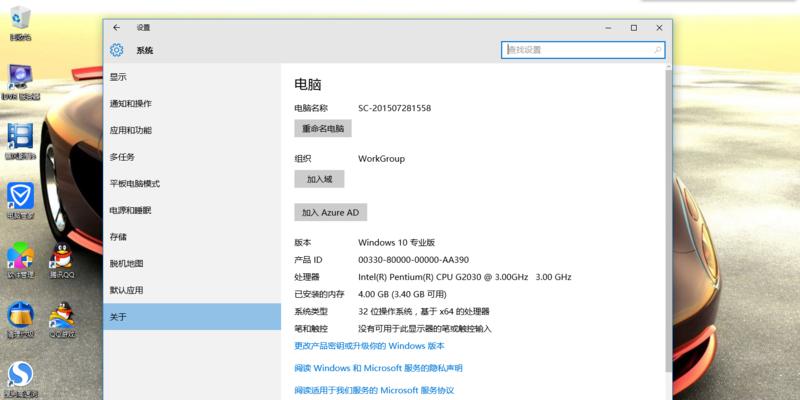Select 显示 in the sidebar
This screenshot has height=400, width=800.
pos(192,77)
